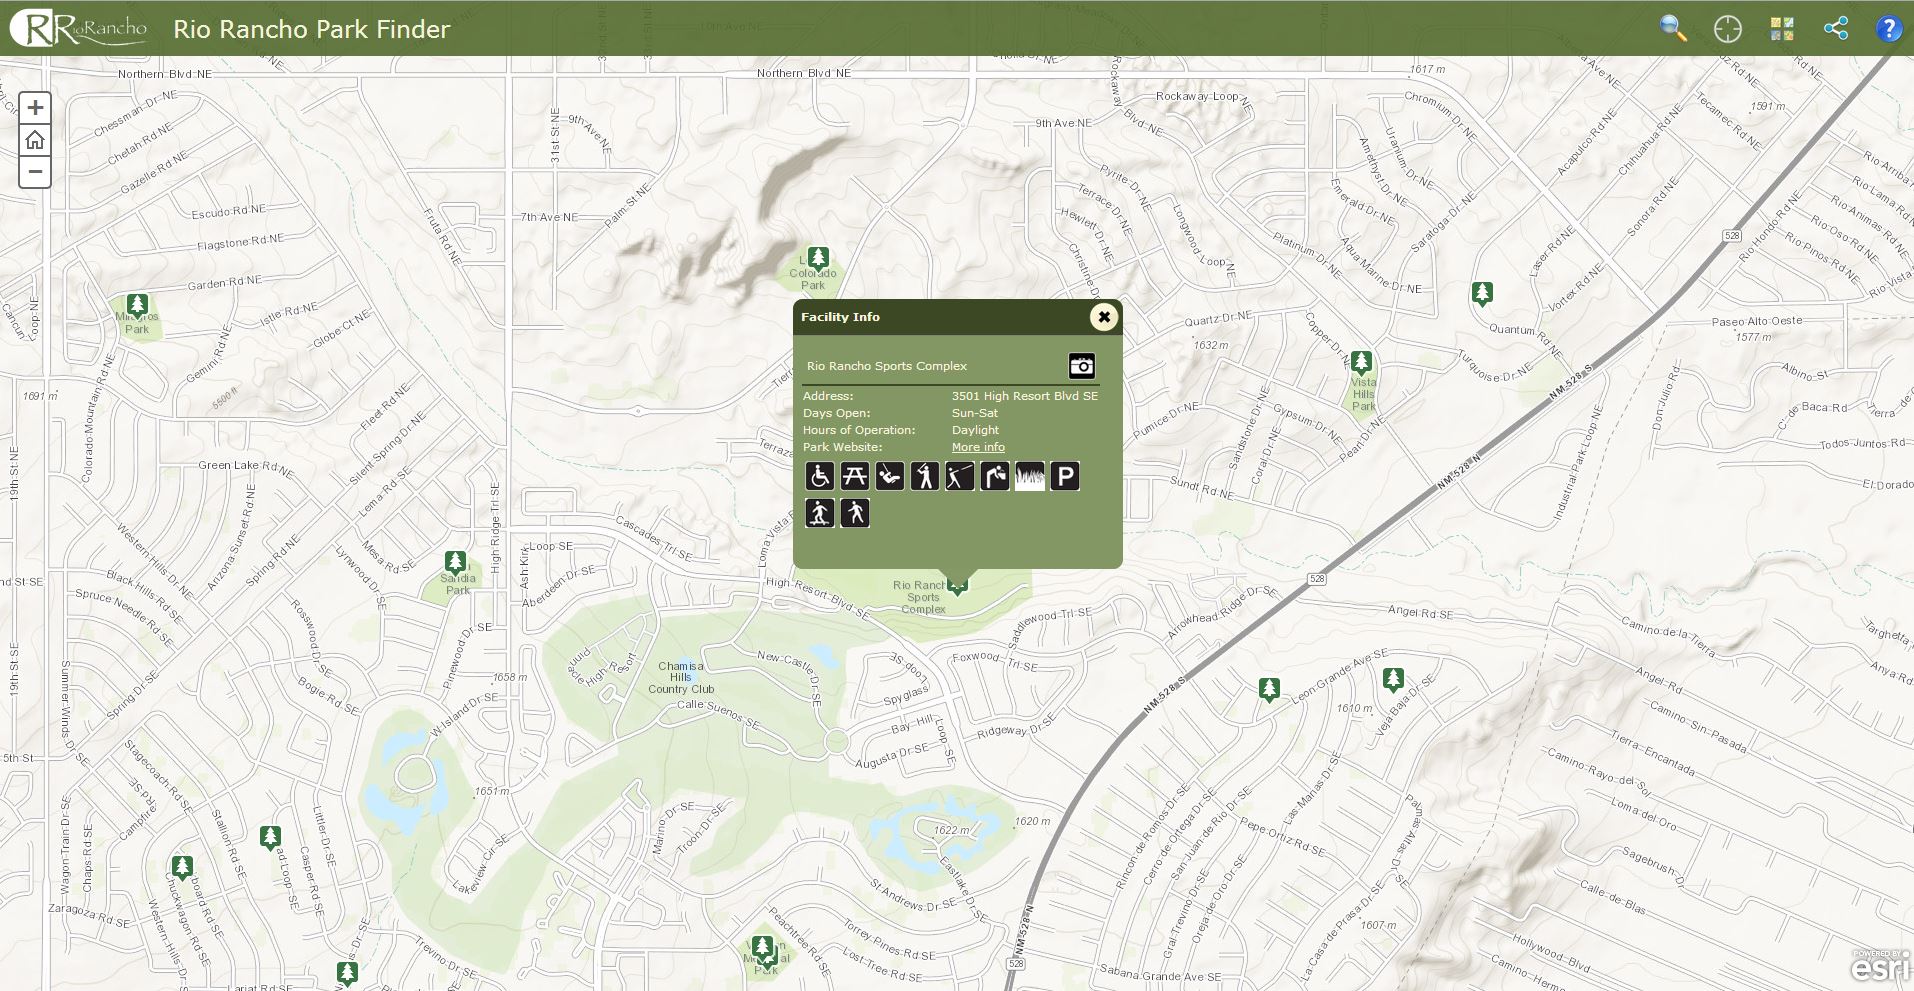Click the St Andrews Dr SE label
1914x991 pixels.
coord(913,895)
